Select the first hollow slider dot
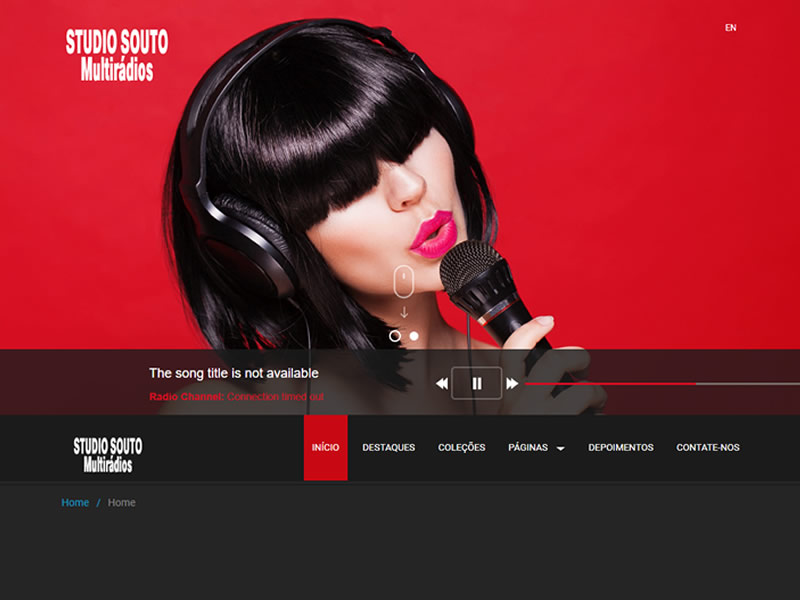Viewport: 800px width, 600px height. tap(394, 336)
